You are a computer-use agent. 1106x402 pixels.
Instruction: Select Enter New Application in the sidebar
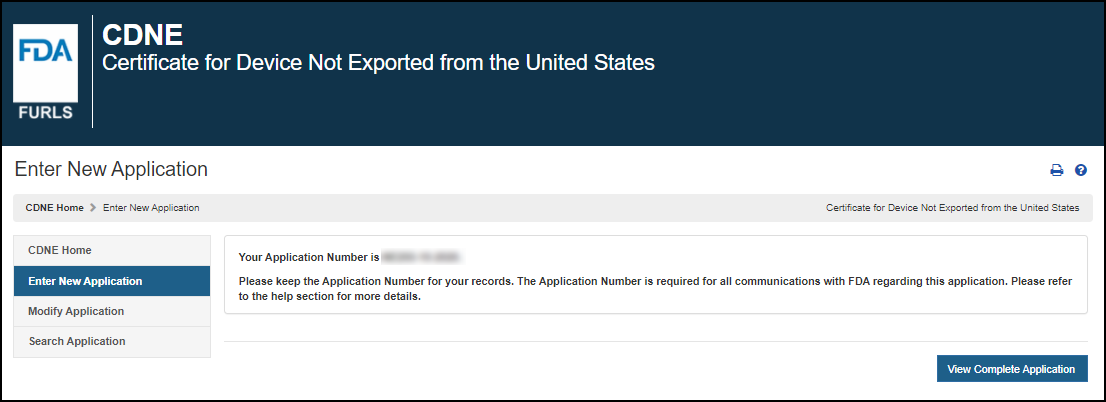click(x=85, y=281)
